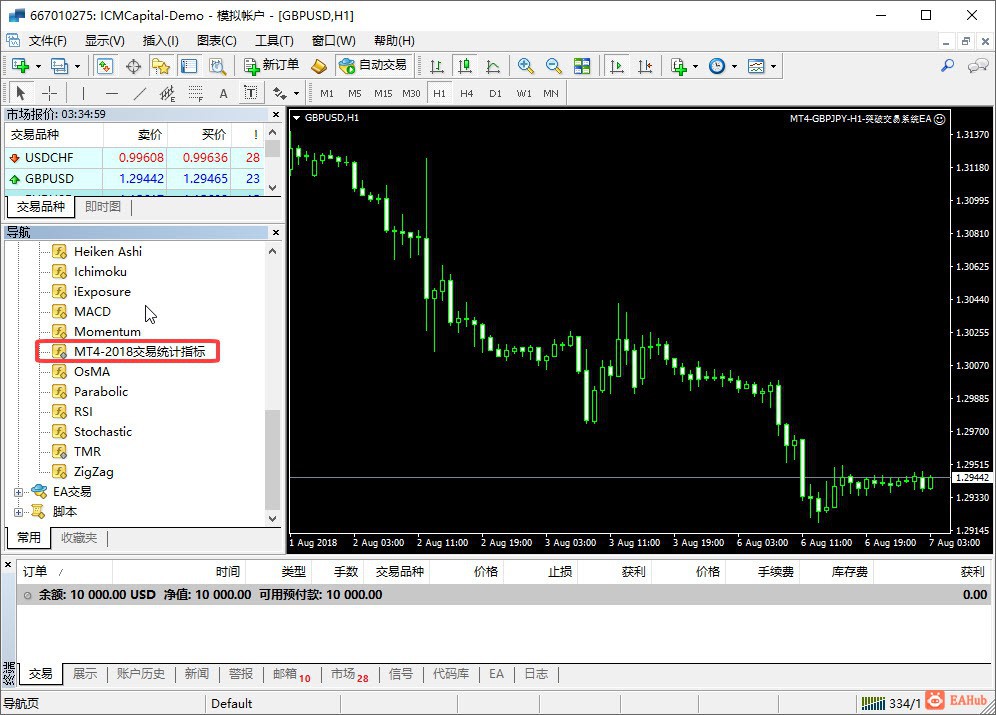Switch to the 收藏夹 navigator tab
This screenshot has height=715, width=996.
tap(79, 538)
